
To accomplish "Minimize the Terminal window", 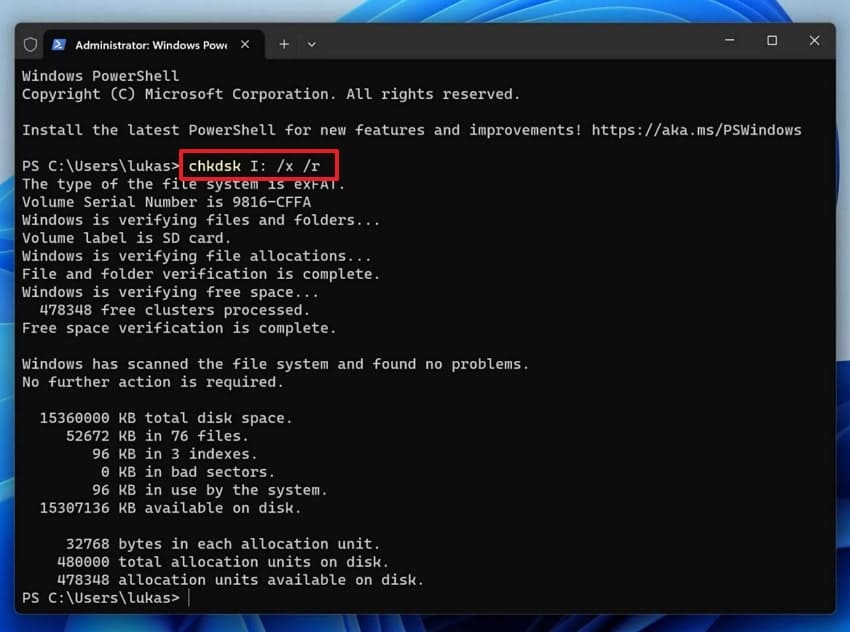I will click(x=730, y=40).
